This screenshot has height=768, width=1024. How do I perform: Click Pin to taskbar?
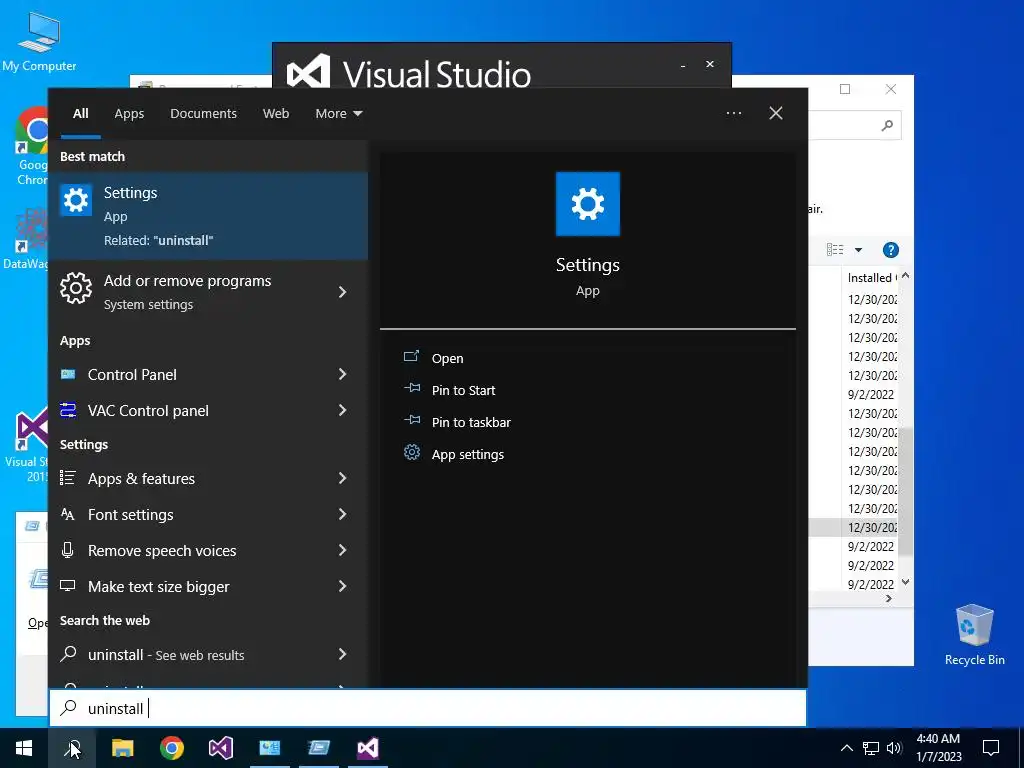[x=471, y=423]
